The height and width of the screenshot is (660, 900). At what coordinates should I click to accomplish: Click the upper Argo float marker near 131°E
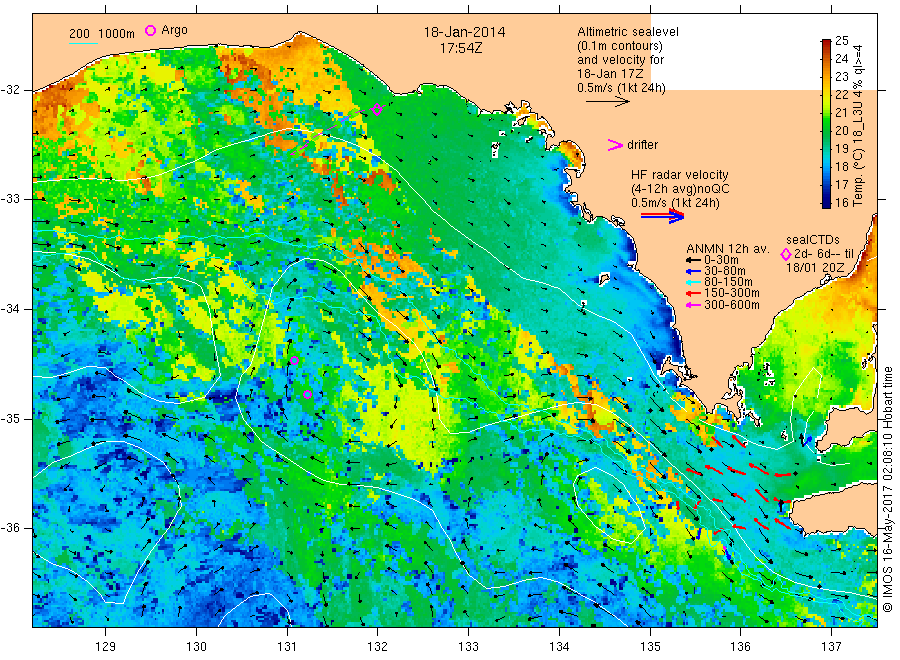(x=294, y=360)
